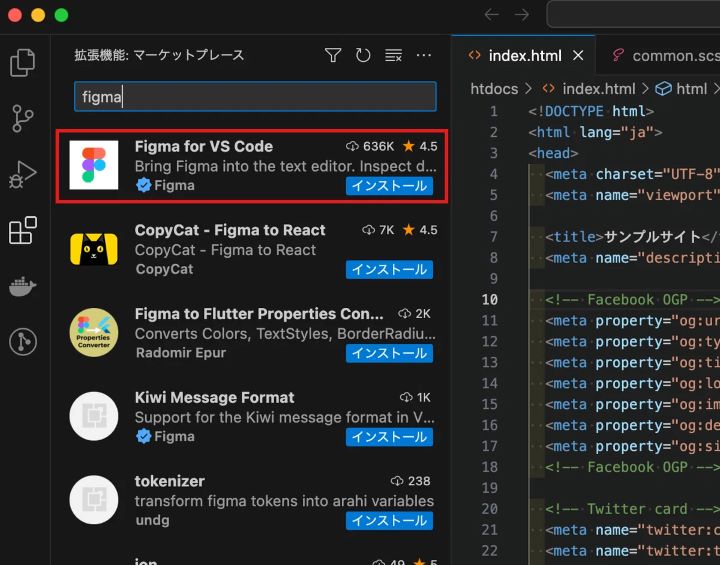Expand the html breadcrumb symbol
Image resolution: width=720 pixels, height=565 pixels.
pos(681,88)
